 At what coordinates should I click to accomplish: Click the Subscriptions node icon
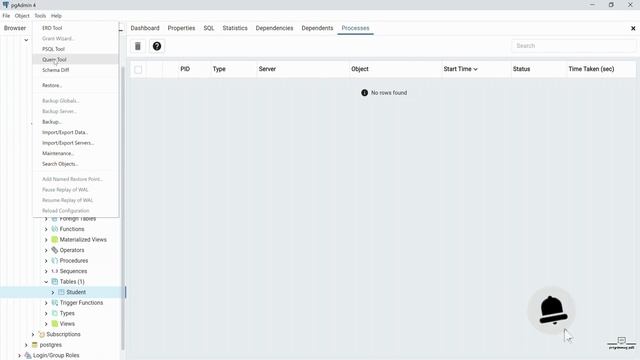[x=41, y=334]
